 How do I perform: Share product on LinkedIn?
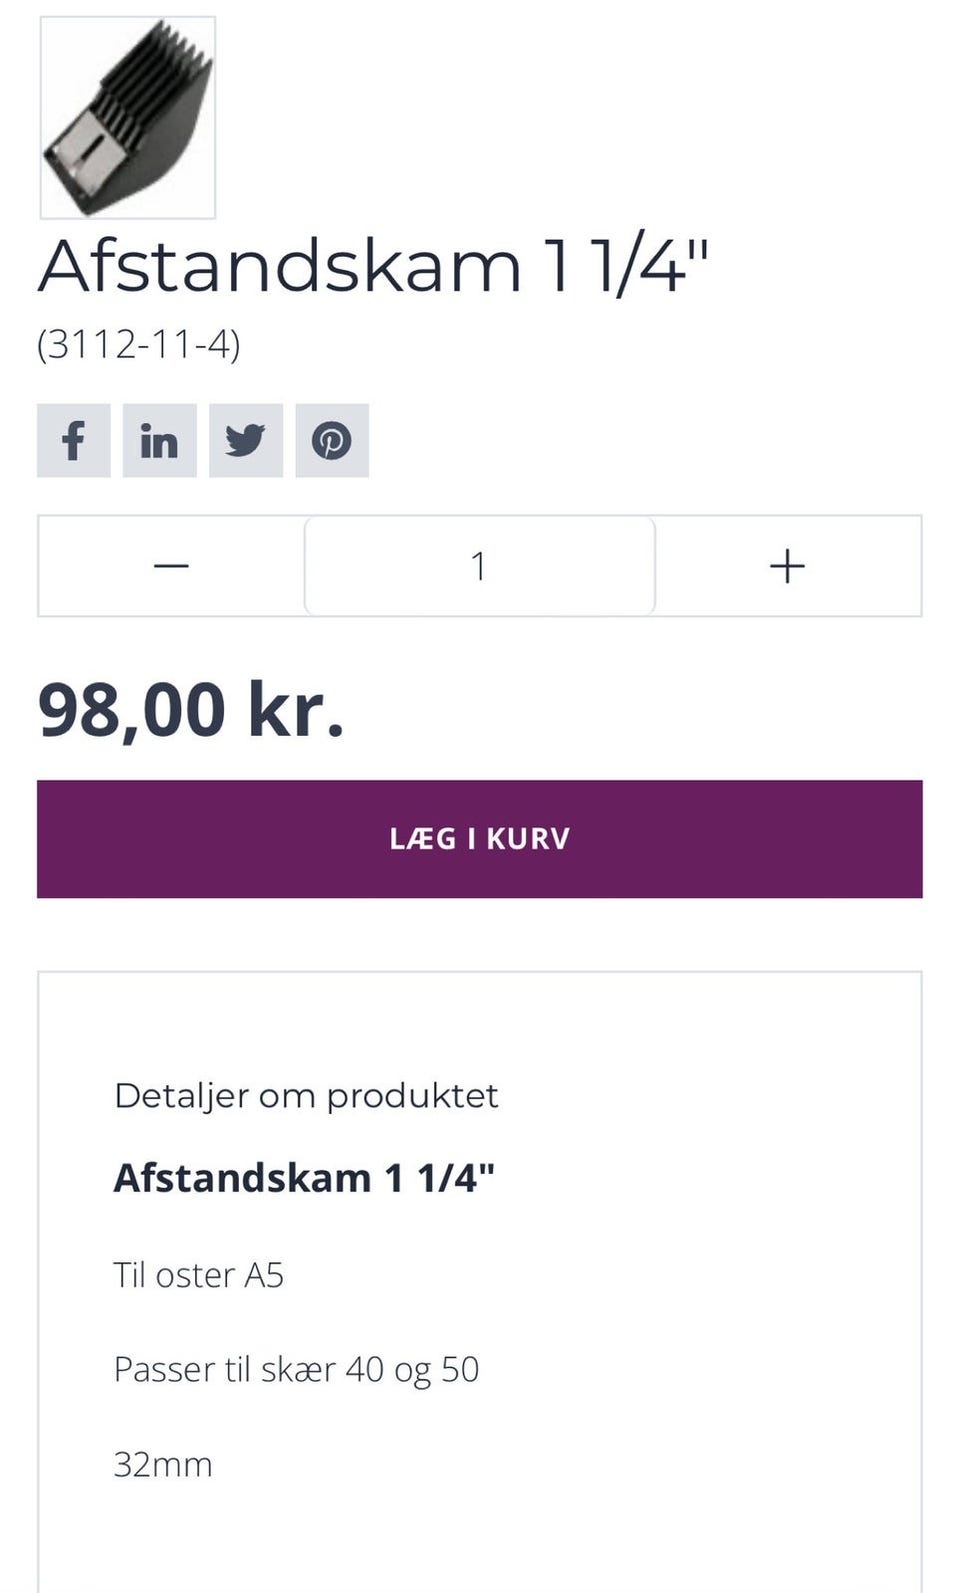(159, 441)
